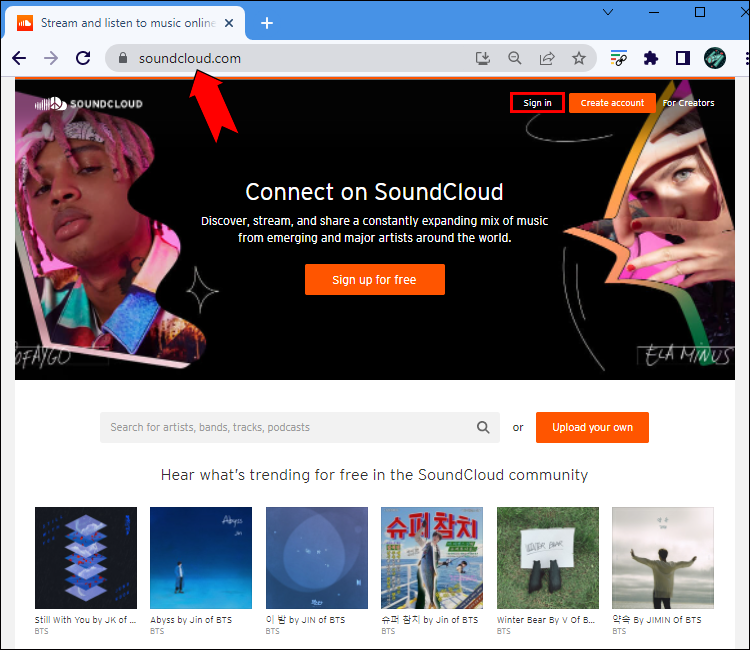Click the zoom magnifier icon in address bar
The width and height of the screenshot is (750, 650).
point(515,58)
